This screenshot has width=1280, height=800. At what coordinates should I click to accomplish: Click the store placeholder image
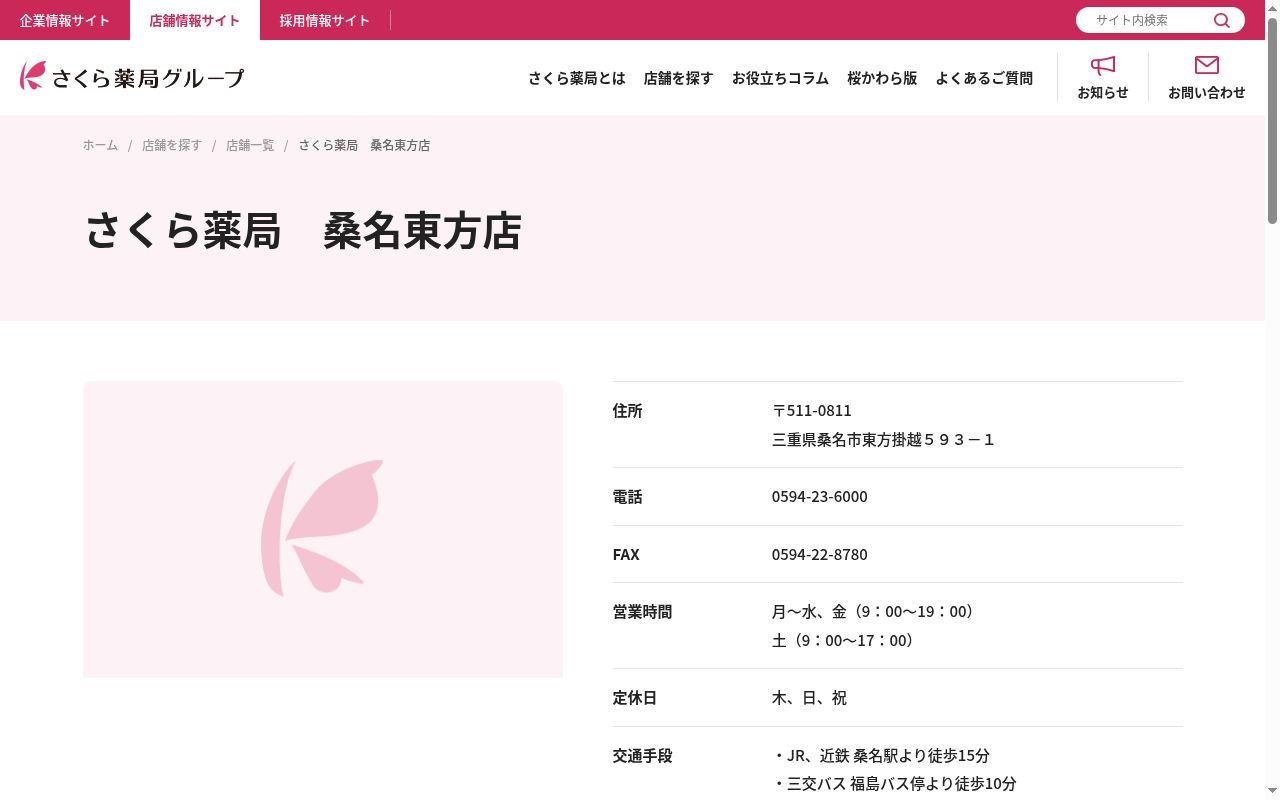click(x=323, y=529)
